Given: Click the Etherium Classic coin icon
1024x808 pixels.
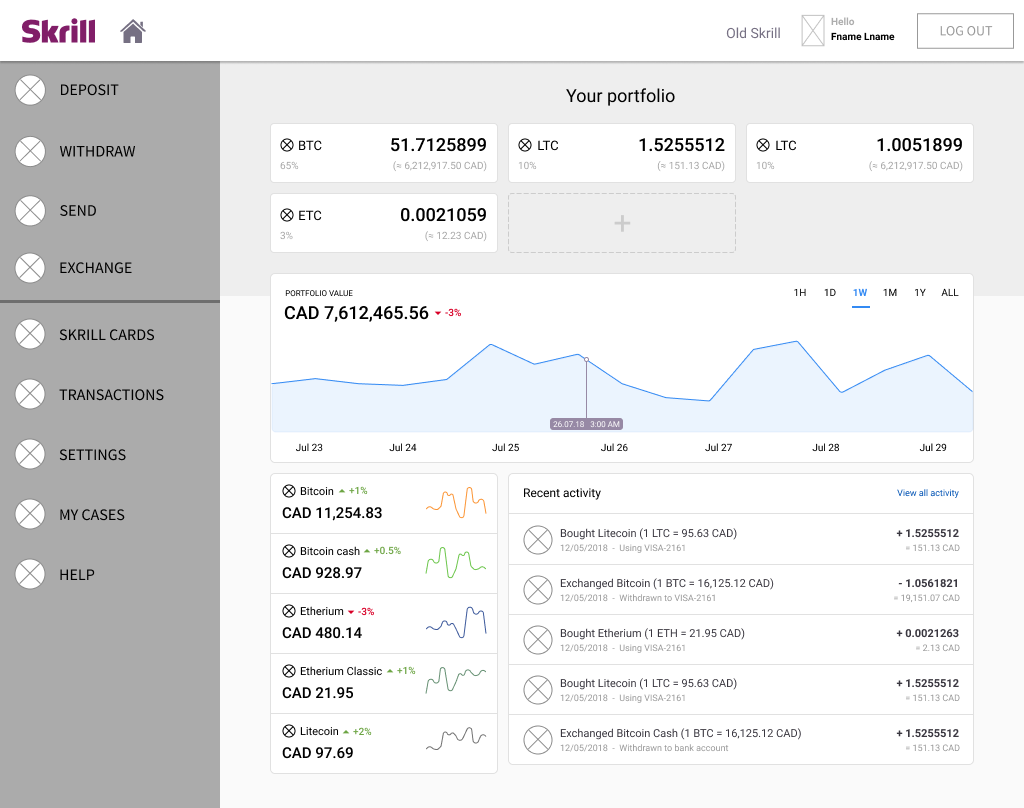Looking at the screenshot, I should tap(289, 671).
